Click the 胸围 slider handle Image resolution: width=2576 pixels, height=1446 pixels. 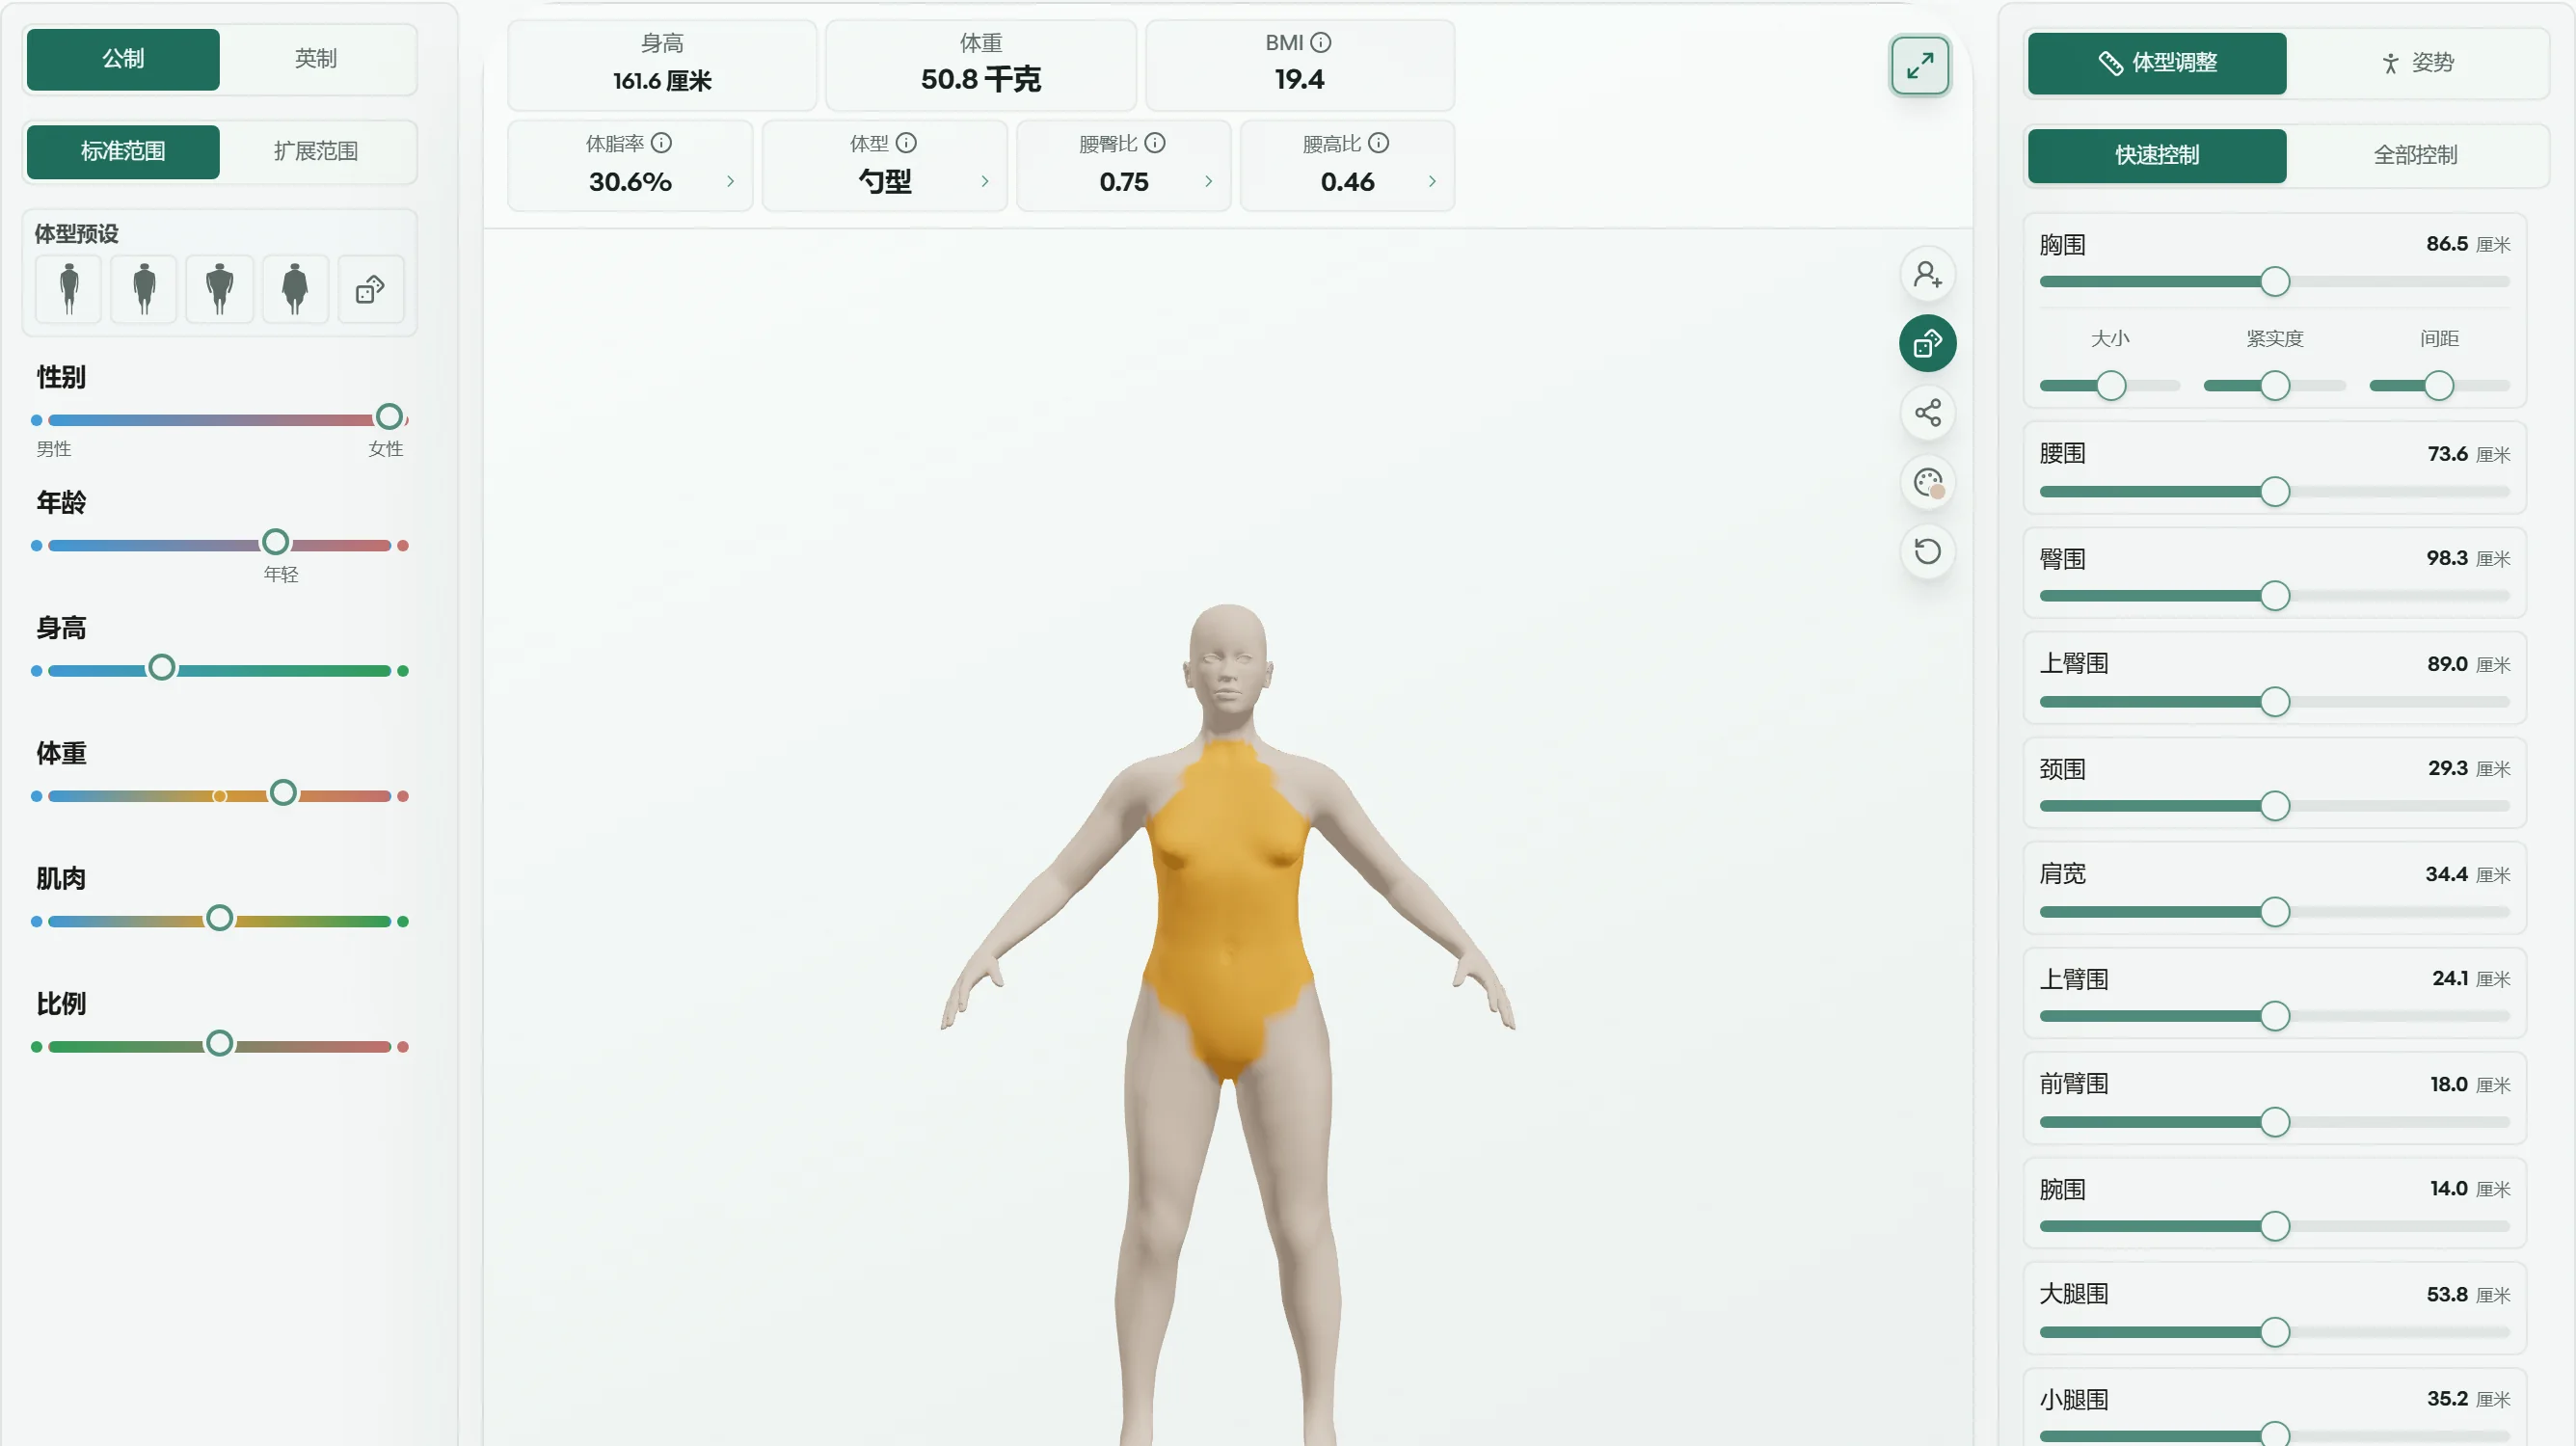[2275, 282]
